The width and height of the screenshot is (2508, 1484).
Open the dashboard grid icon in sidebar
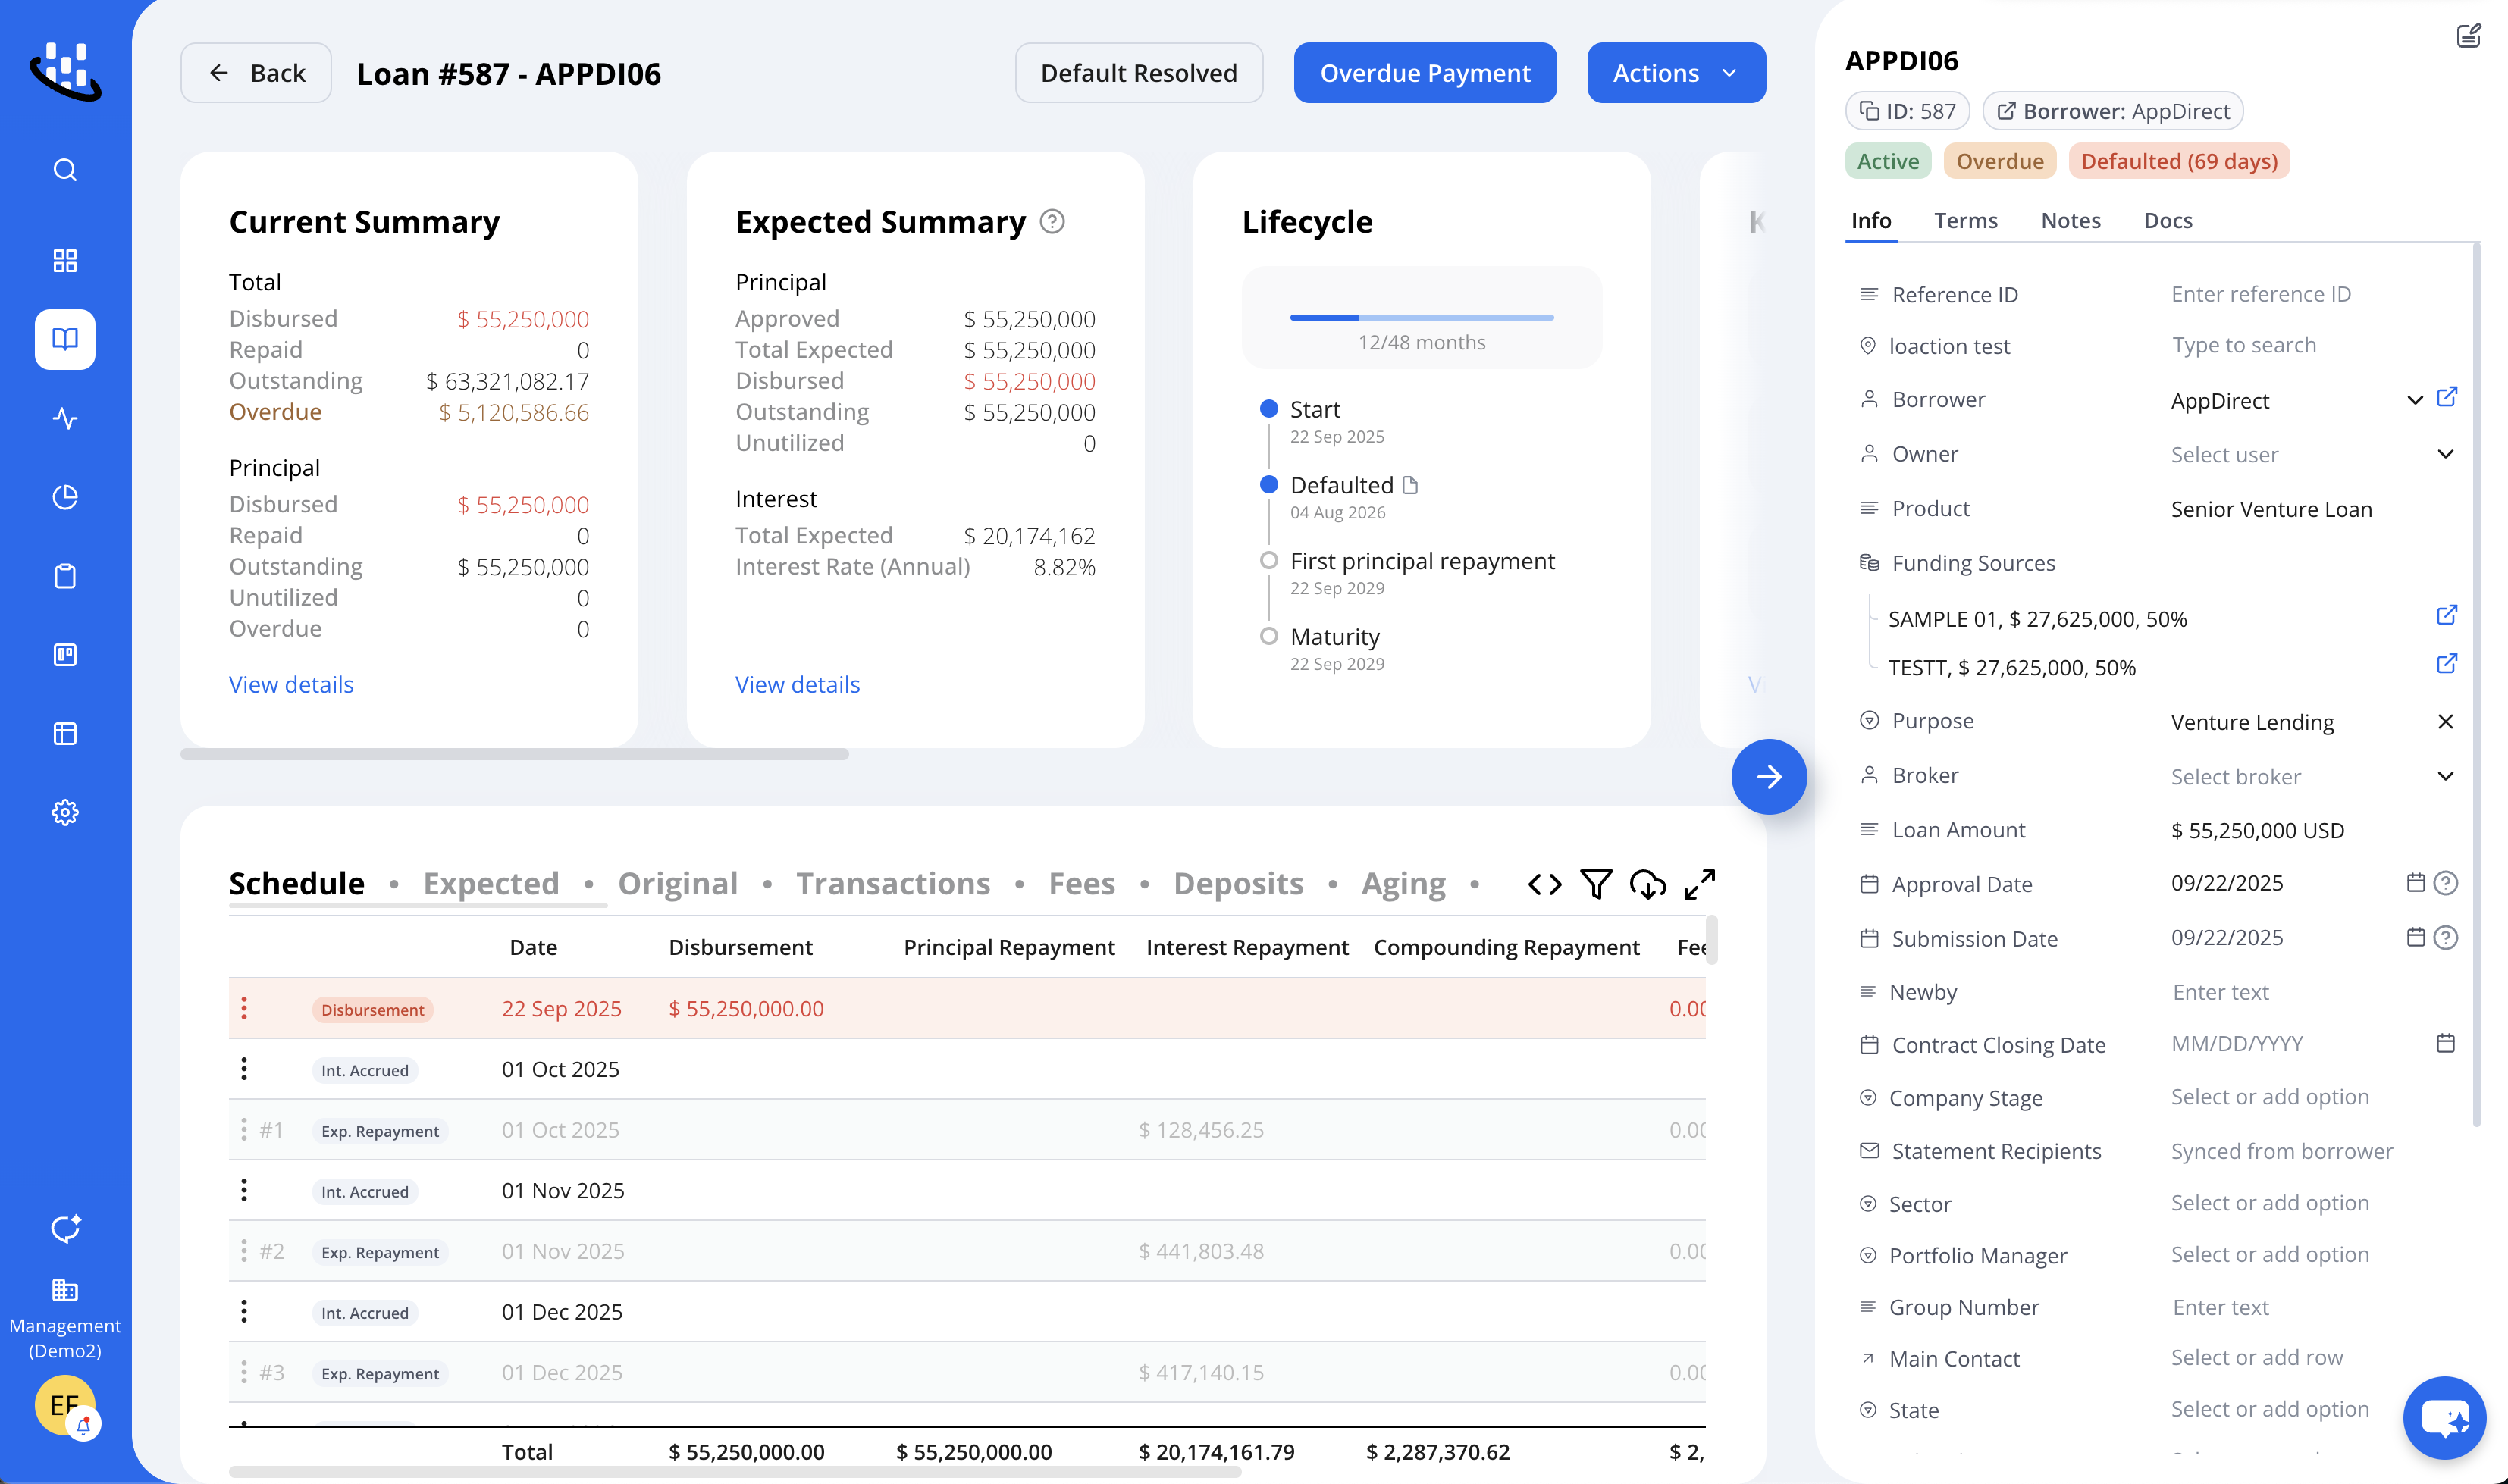click(65, 261)
